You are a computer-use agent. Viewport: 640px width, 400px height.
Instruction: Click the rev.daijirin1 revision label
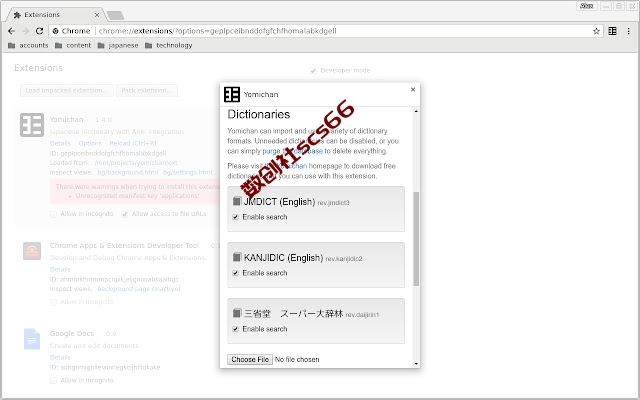362,315
